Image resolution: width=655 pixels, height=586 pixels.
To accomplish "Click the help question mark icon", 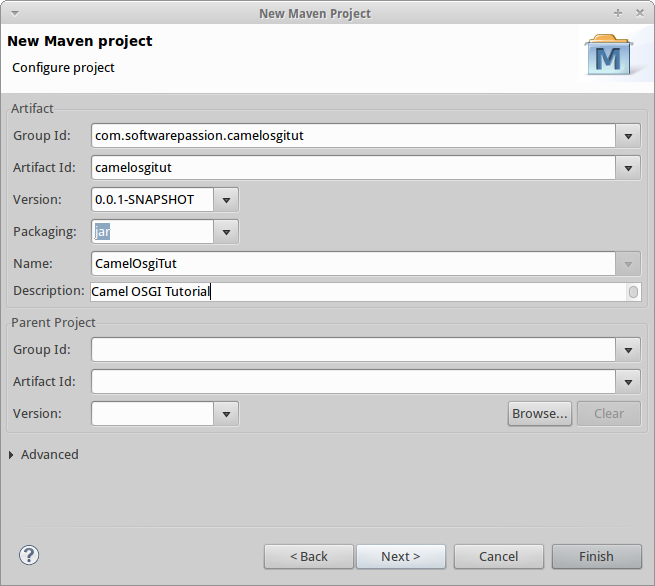I will (x=29, y=555).
